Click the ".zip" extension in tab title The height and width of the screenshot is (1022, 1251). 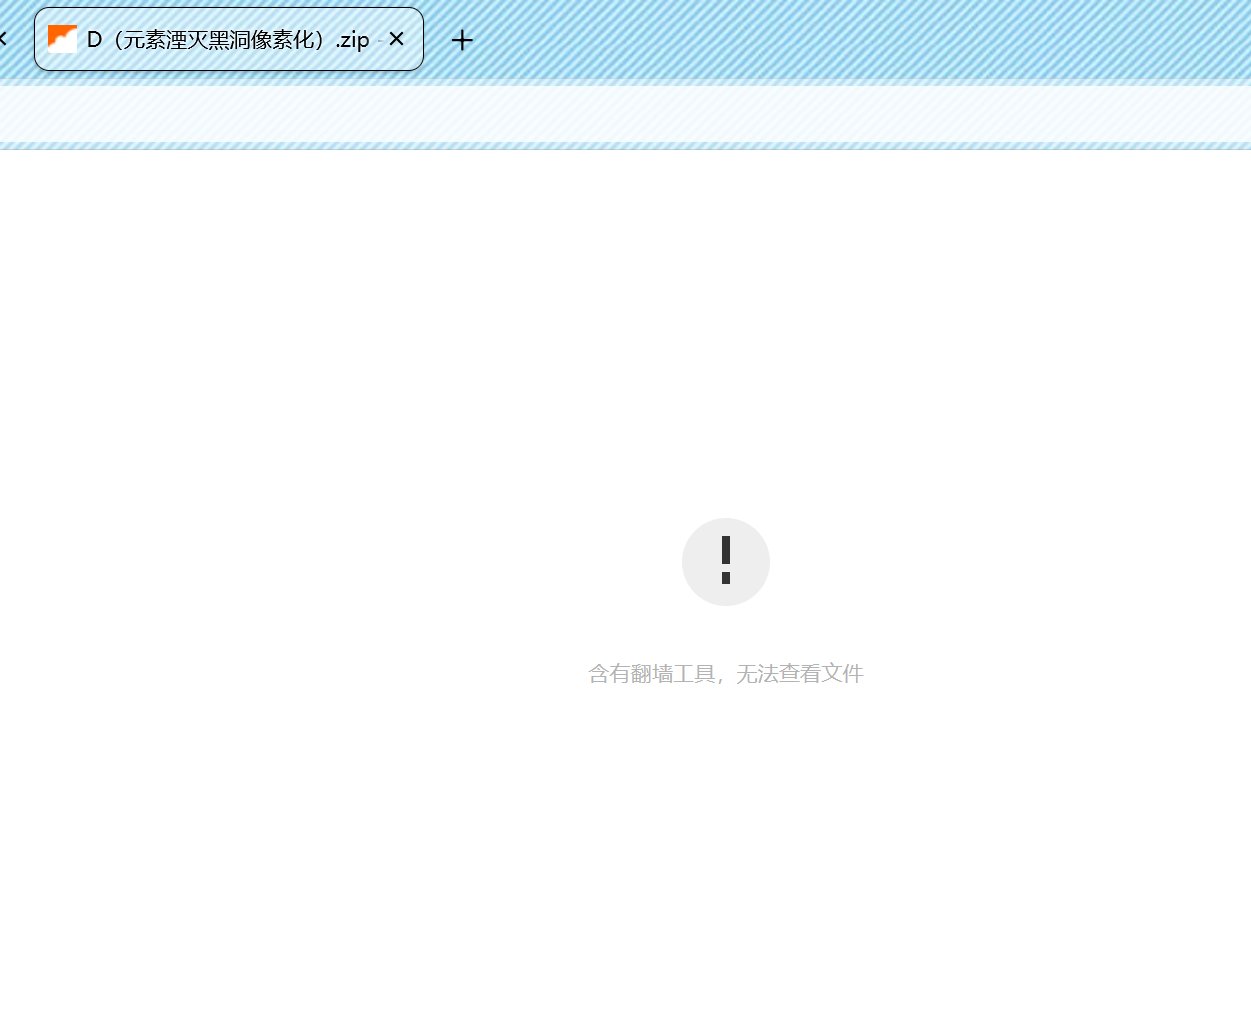pos(352,40)
